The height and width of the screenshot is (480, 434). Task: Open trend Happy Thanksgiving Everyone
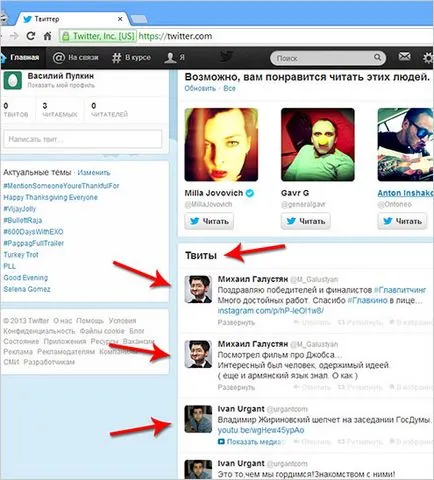[x=50, y=197]
